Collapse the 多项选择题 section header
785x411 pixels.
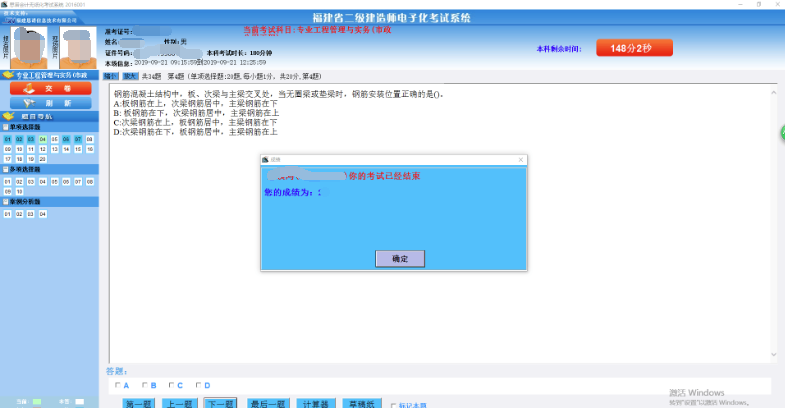click(x=6, y=170)
